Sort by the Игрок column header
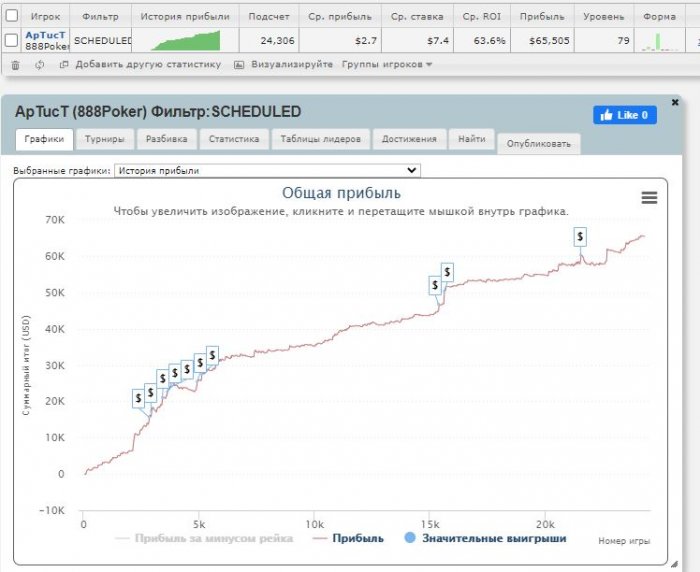 point(45,17)
